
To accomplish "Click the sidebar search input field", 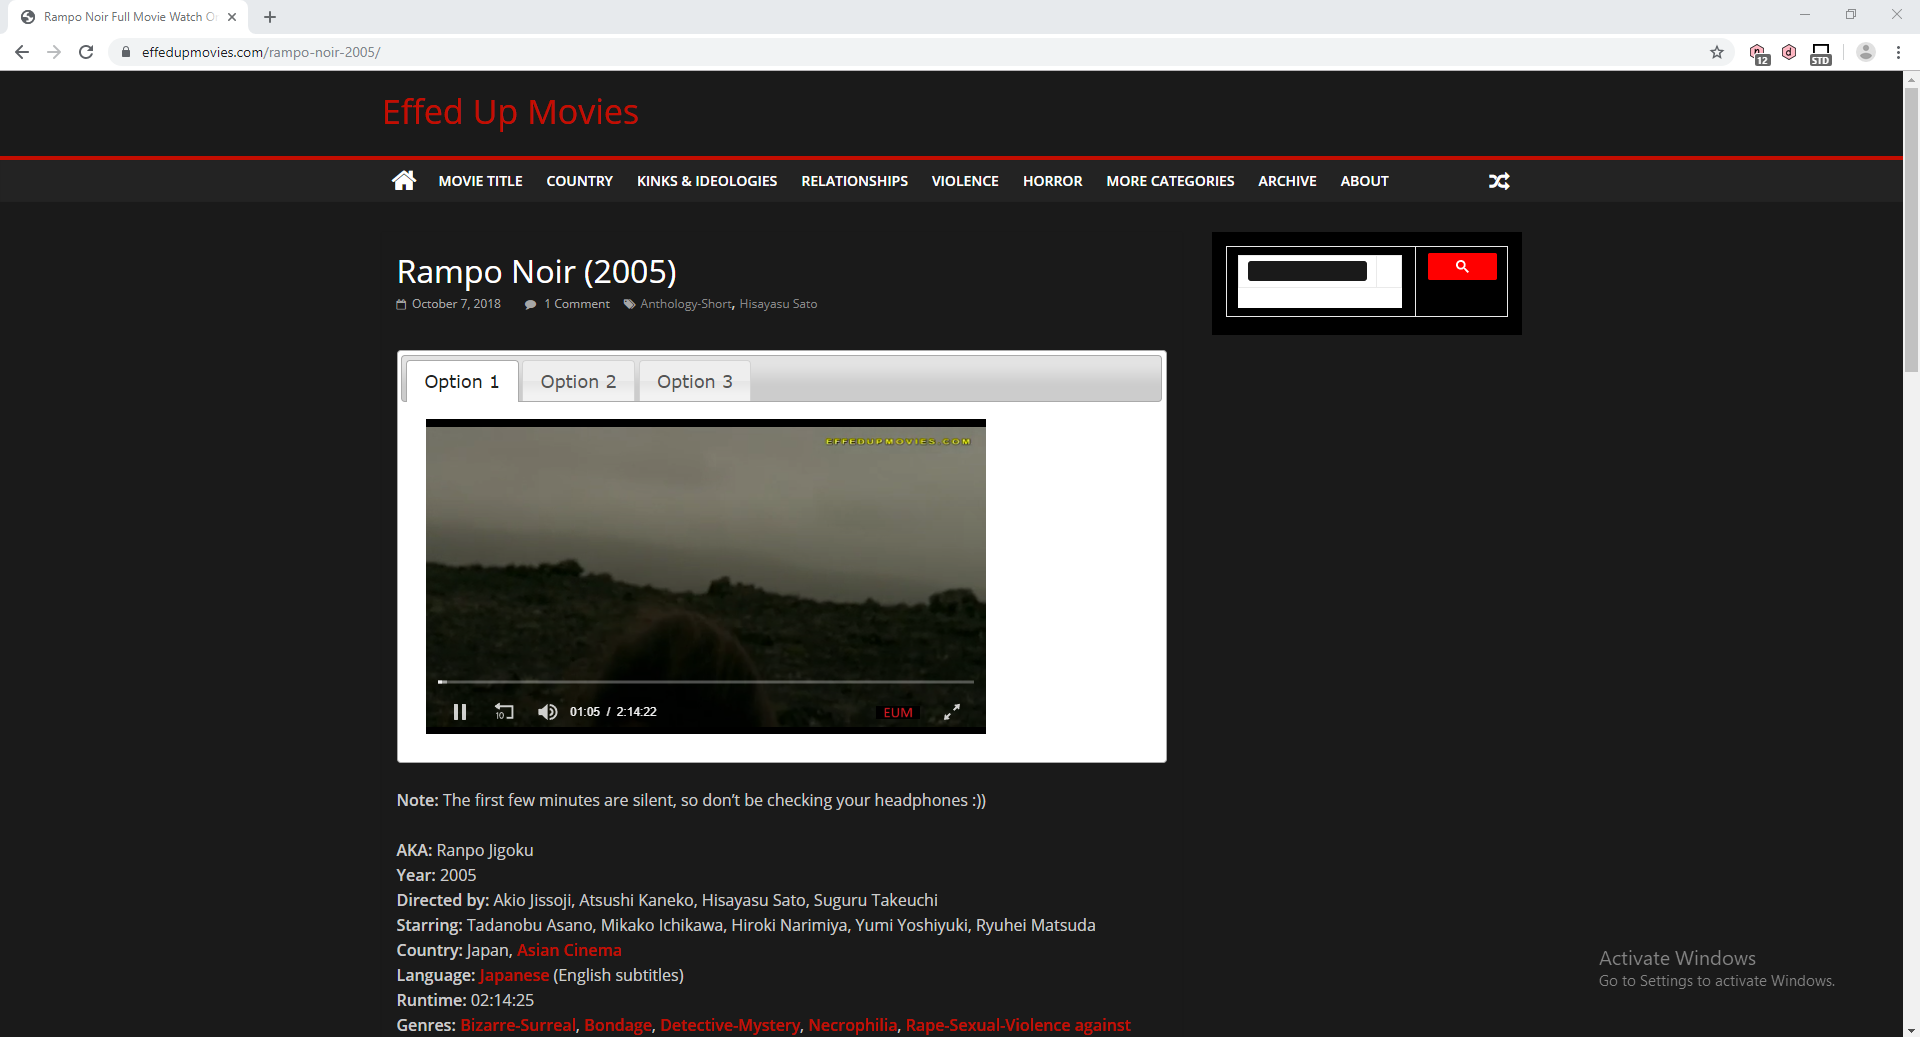I will click(1305, 271).
